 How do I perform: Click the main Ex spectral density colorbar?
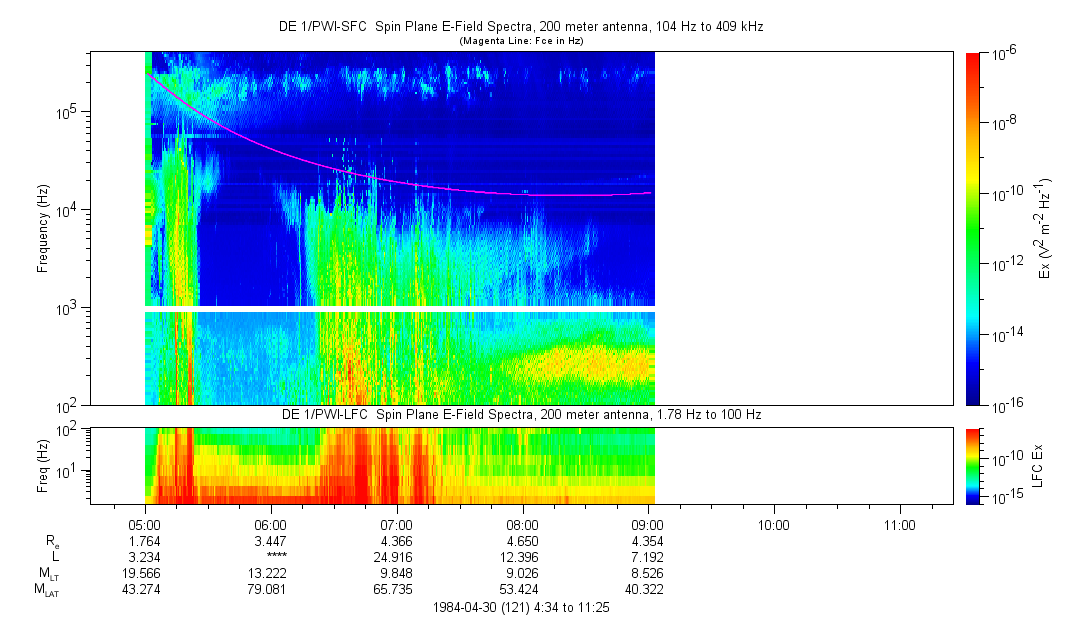(x=974, y=228)
